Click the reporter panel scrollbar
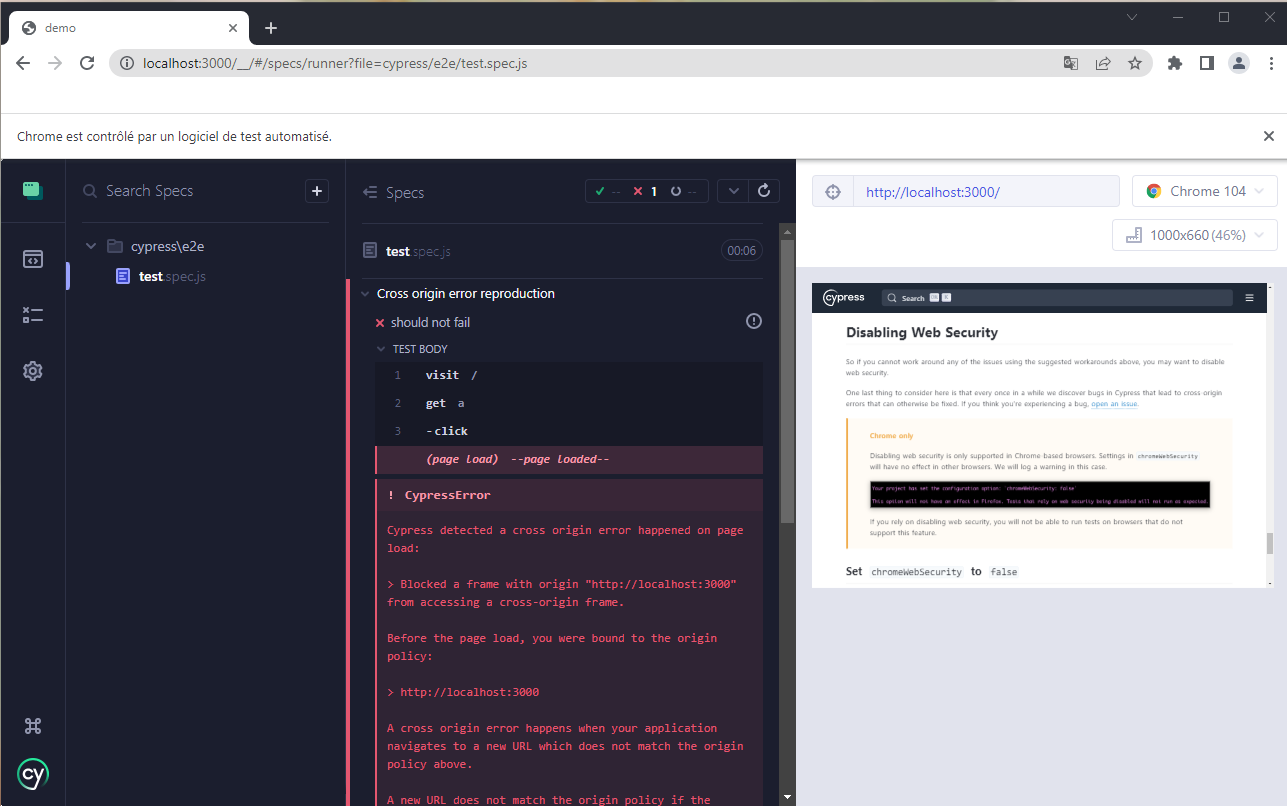 coord(788,380)
